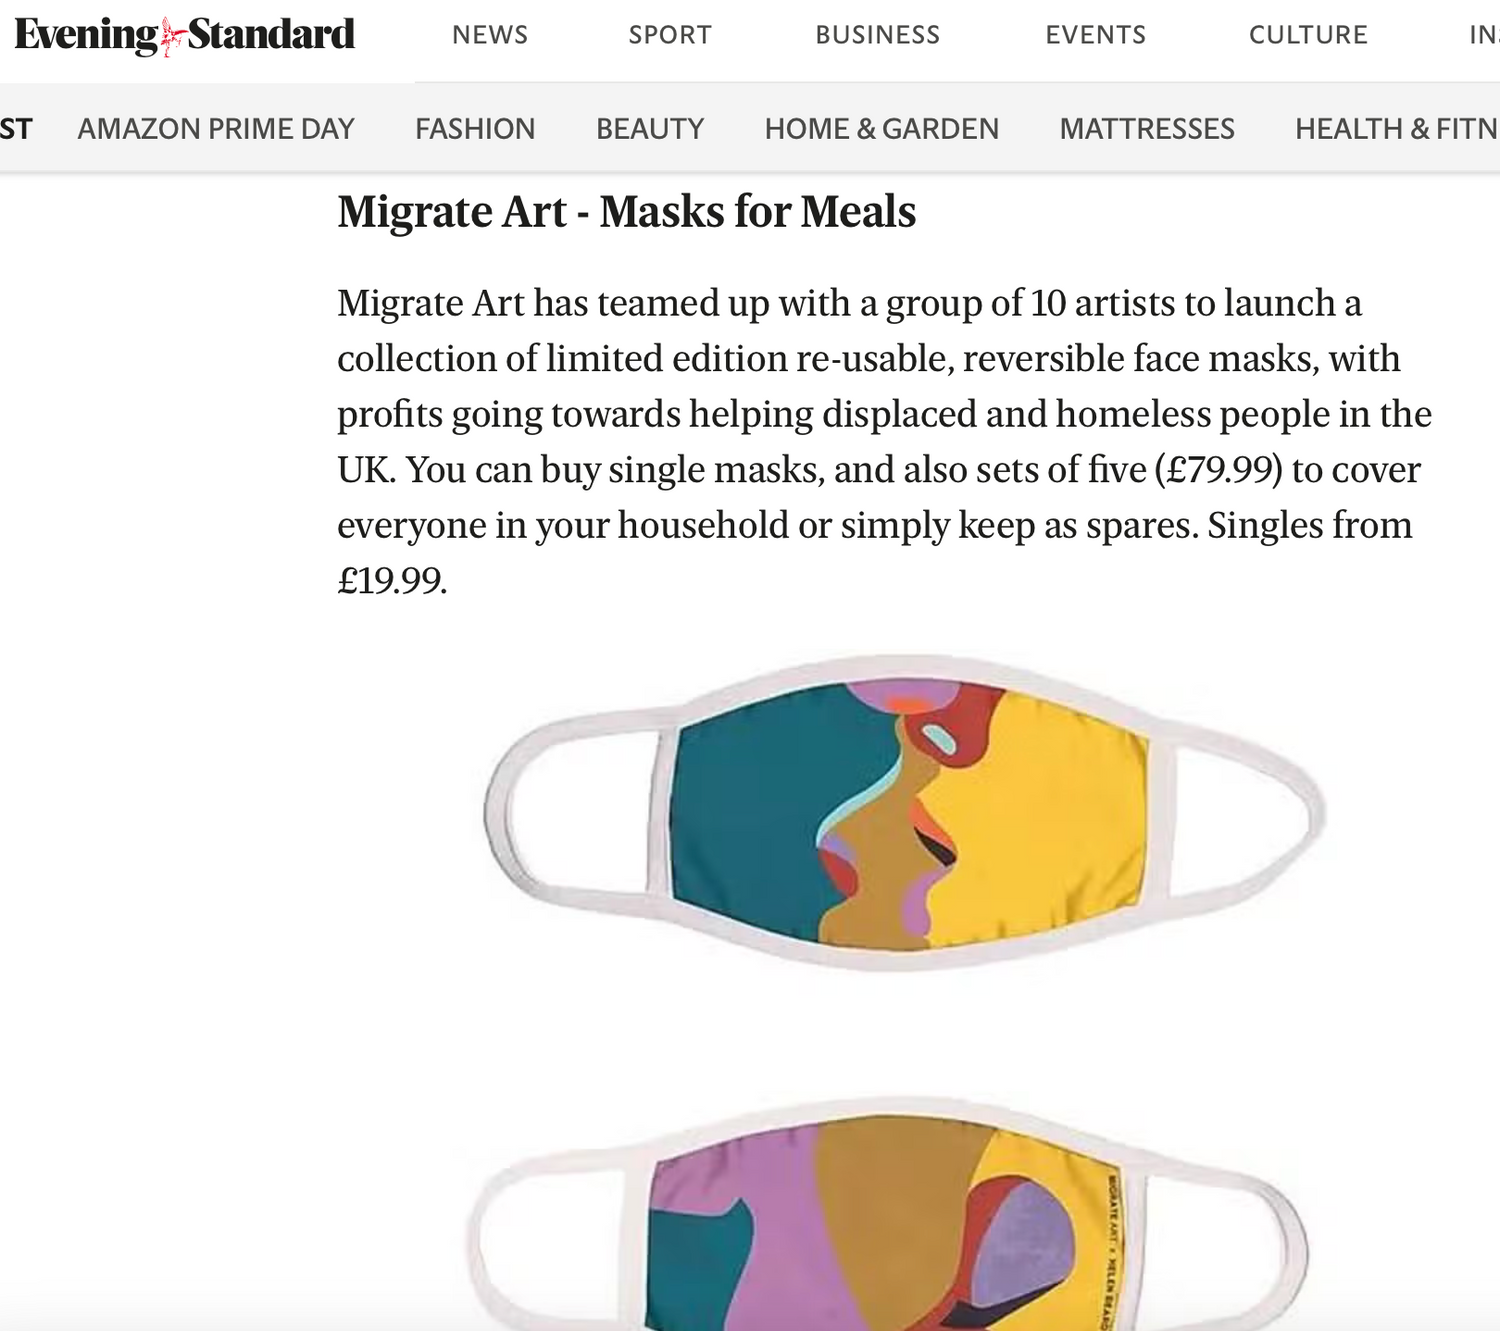The width and height of the screenshot is (1500, 1331).
Task: Go to the Mattresses category
Action: coord(1147,129)
